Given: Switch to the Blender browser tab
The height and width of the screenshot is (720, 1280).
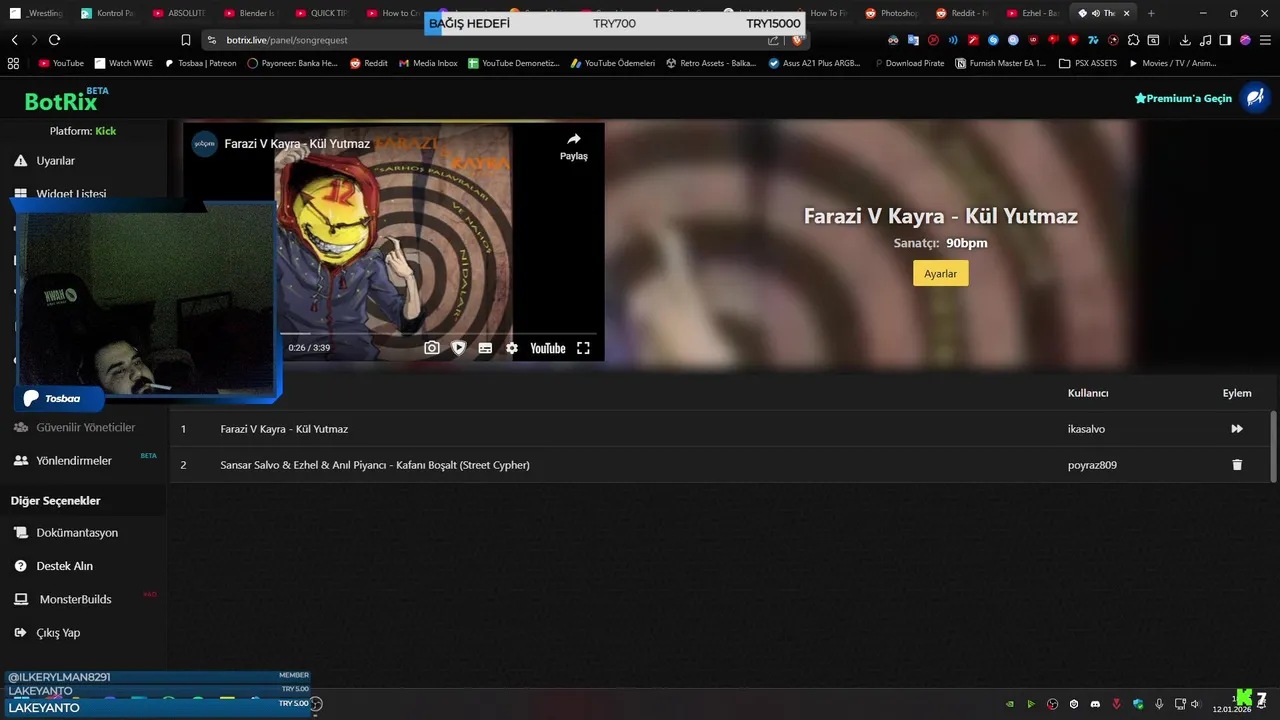Looking at the screenshot, I should click(x=250, y=13).
